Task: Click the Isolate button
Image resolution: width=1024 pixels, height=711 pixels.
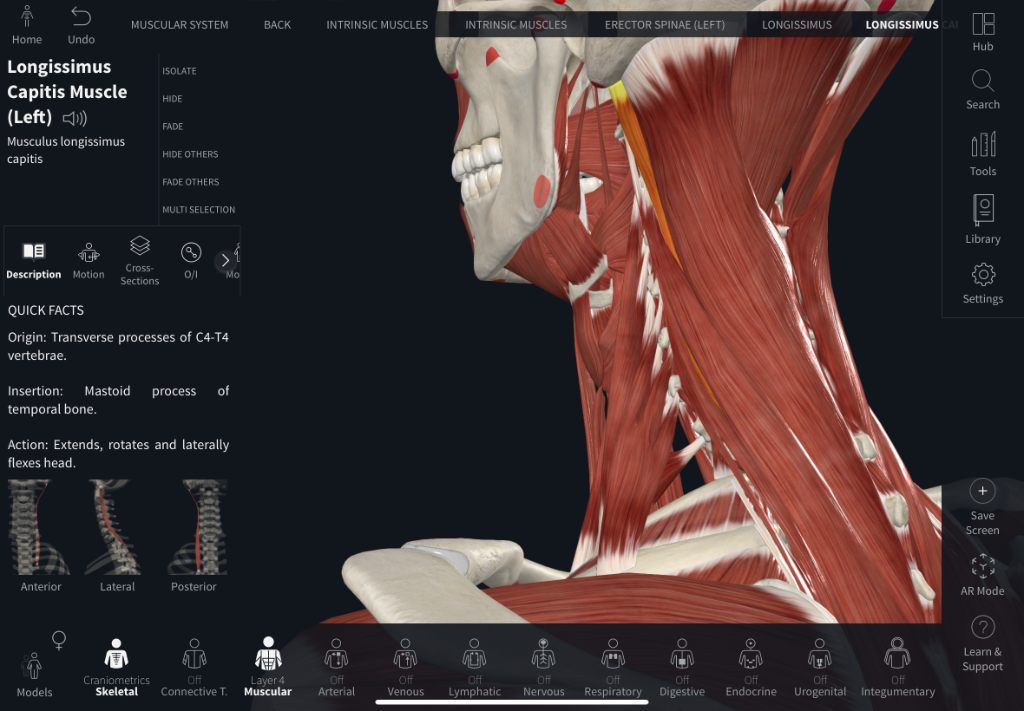Action: (x=180, y=71)
